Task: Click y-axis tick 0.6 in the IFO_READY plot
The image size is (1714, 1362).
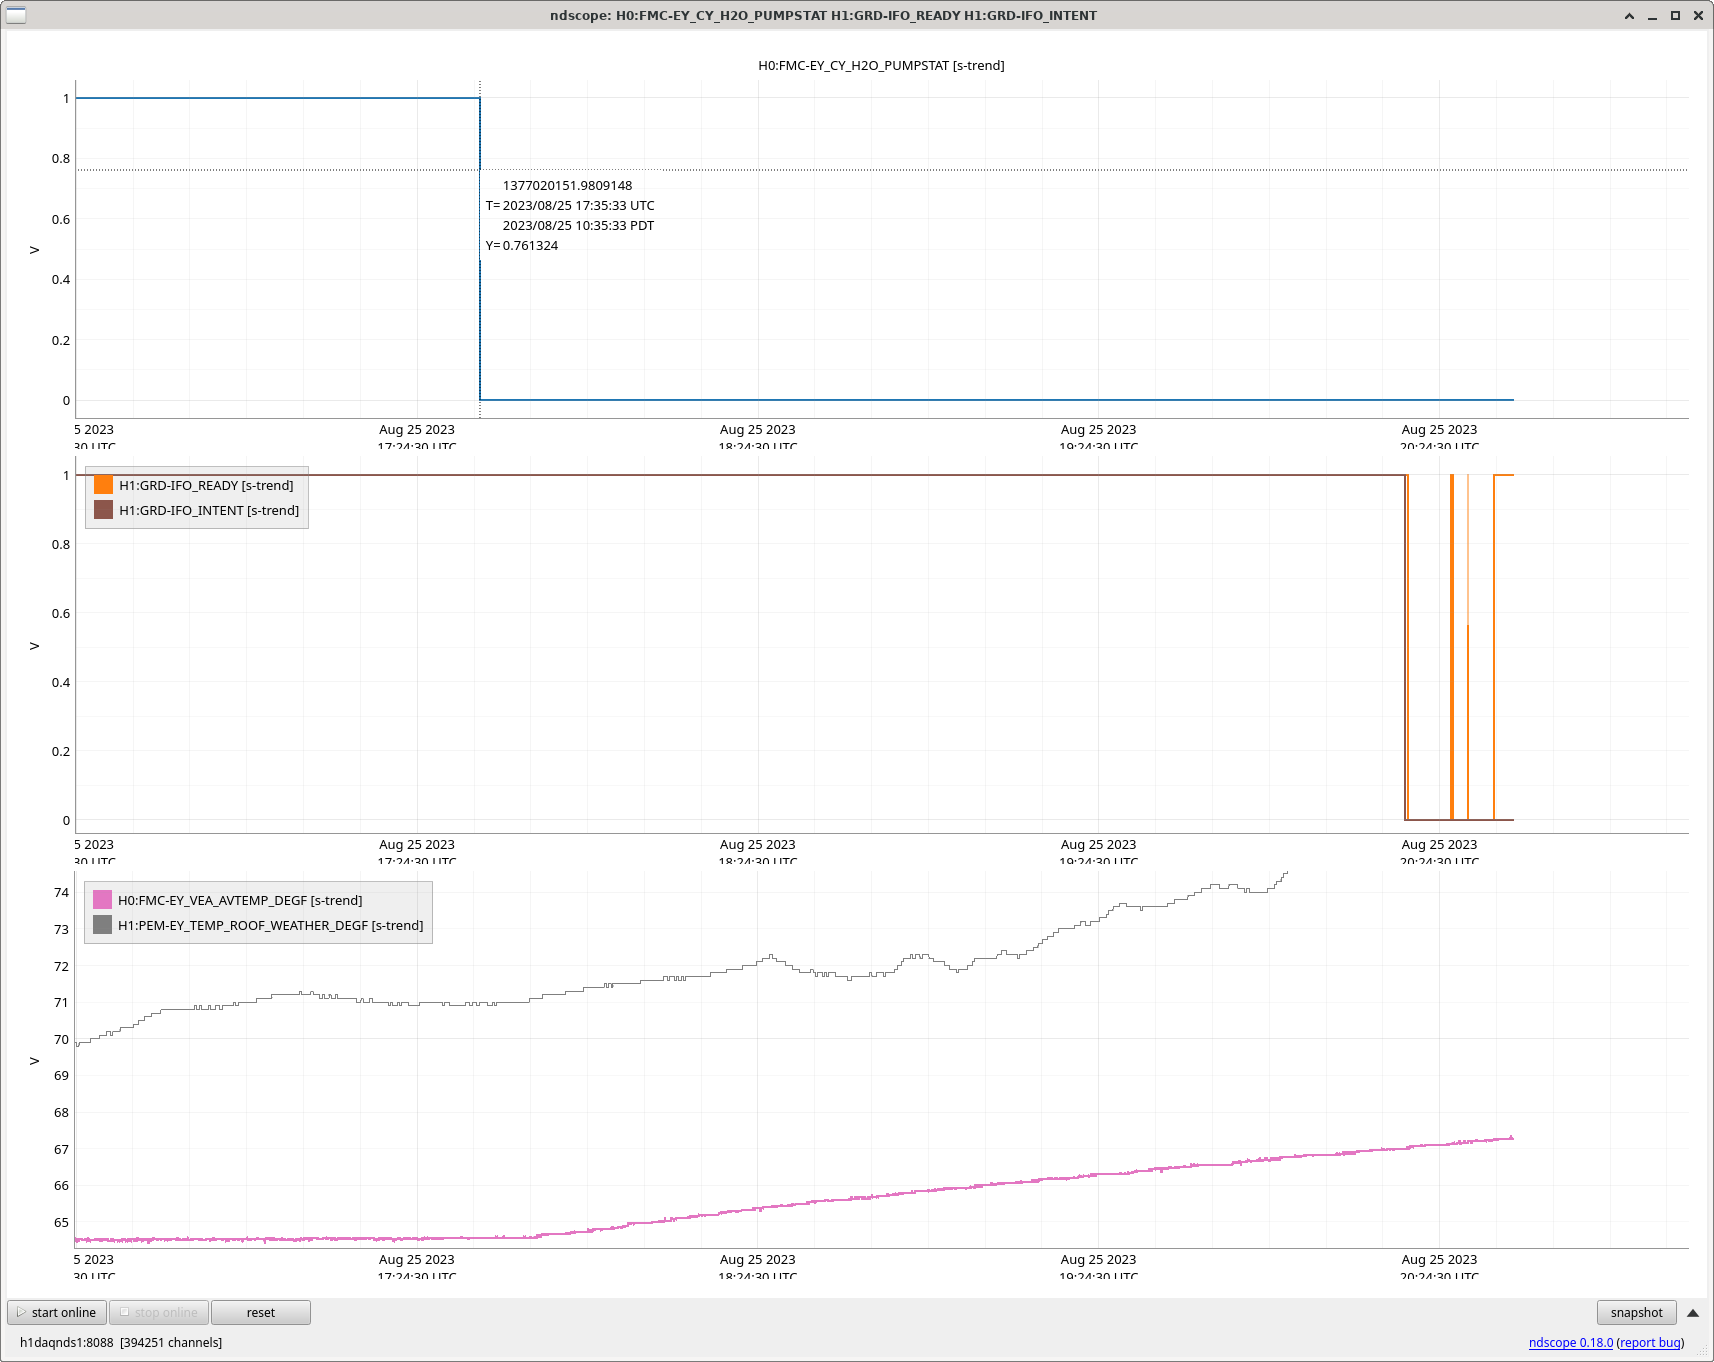Action: 61,613
